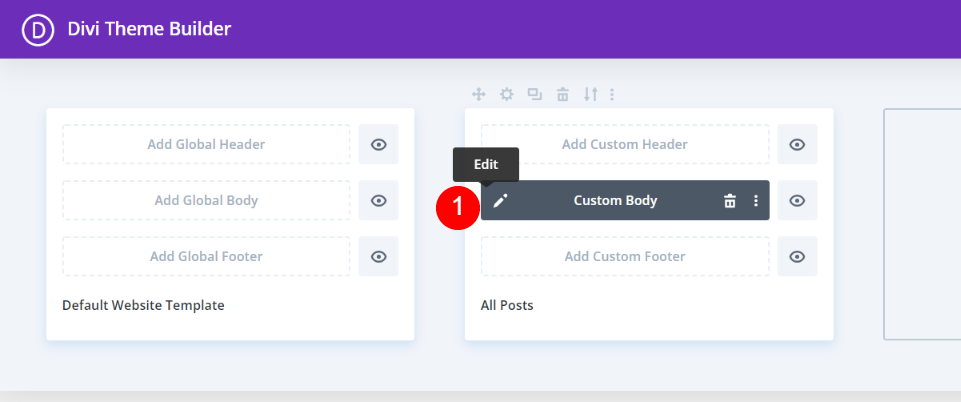
Task: Delete Custom Body with trash icon
Action: 730,200
